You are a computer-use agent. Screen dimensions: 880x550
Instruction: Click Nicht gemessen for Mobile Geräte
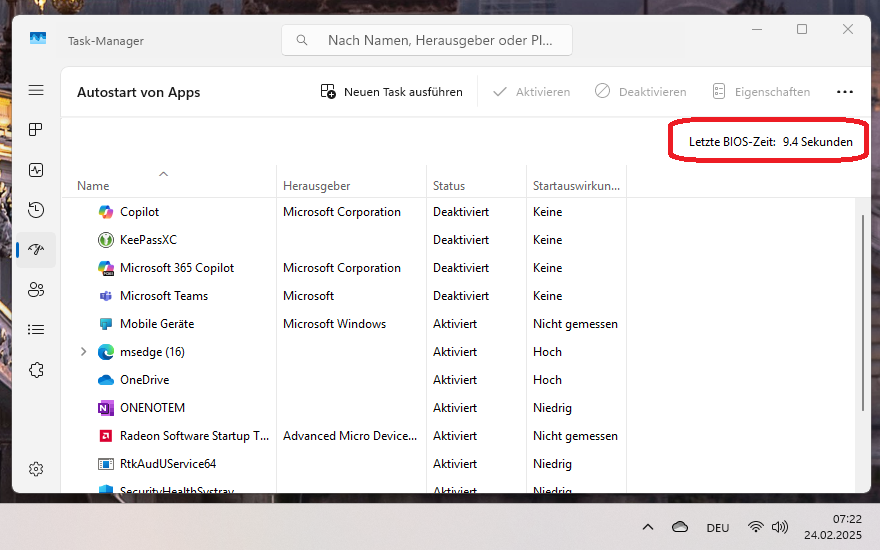click(x=575, y=324)
